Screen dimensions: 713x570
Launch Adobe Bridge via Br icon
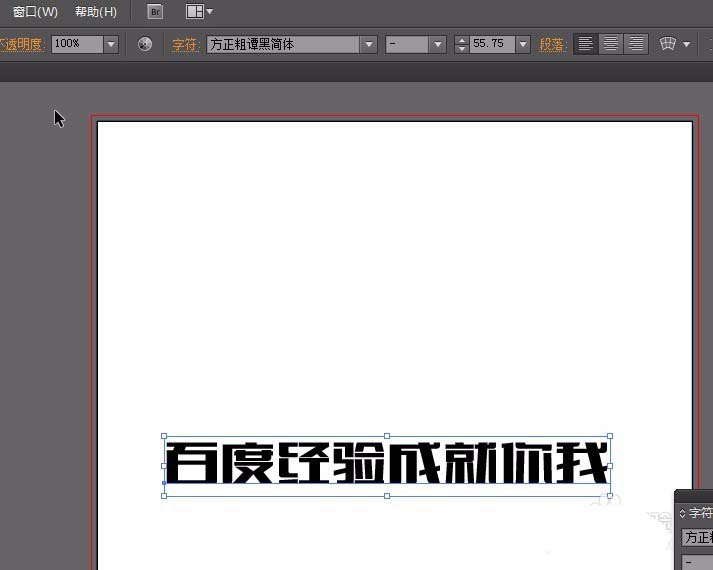click(156, 12)
